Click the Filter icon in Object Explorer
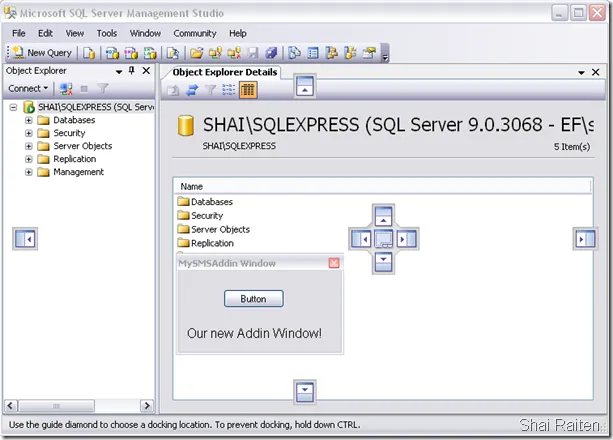 point(102,89)
